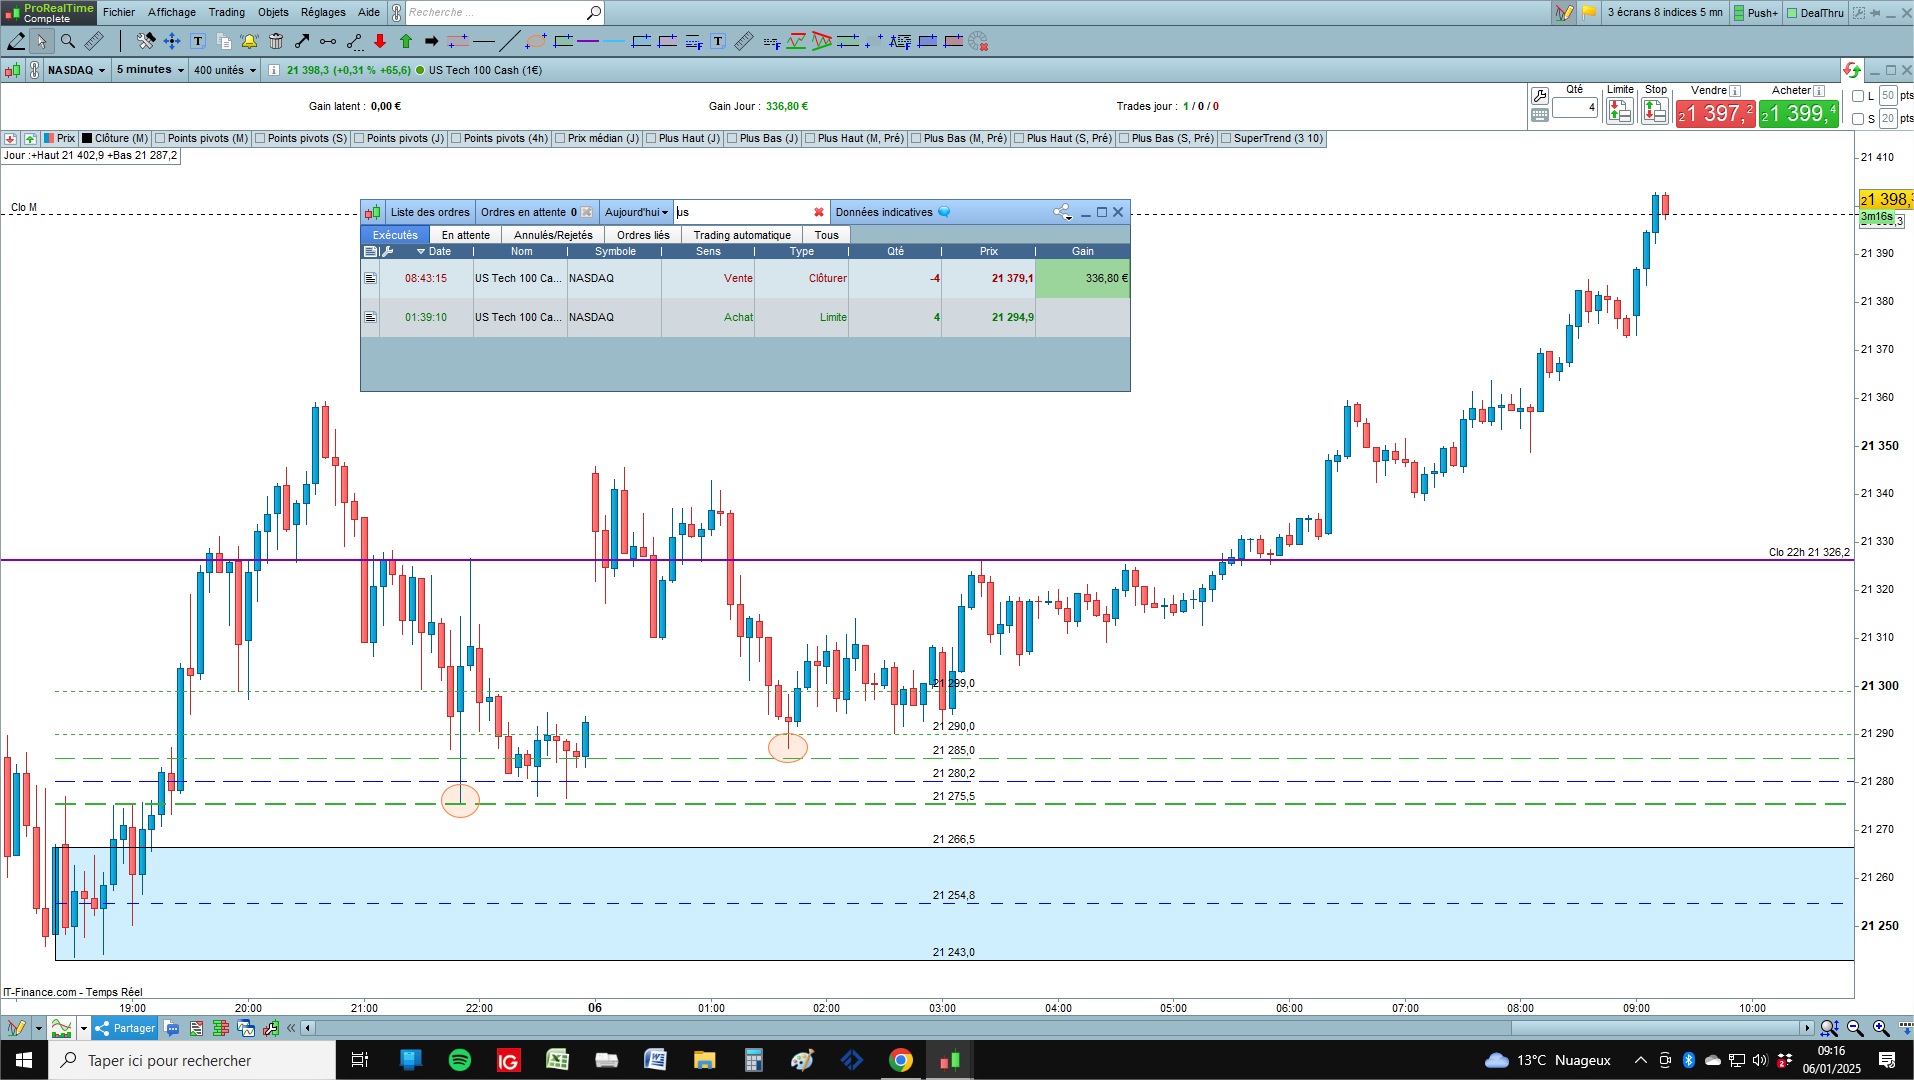The height and width of the screenshot is (1080, 1914).
Task: Click the Partager share button
Action: [125, 1028]
